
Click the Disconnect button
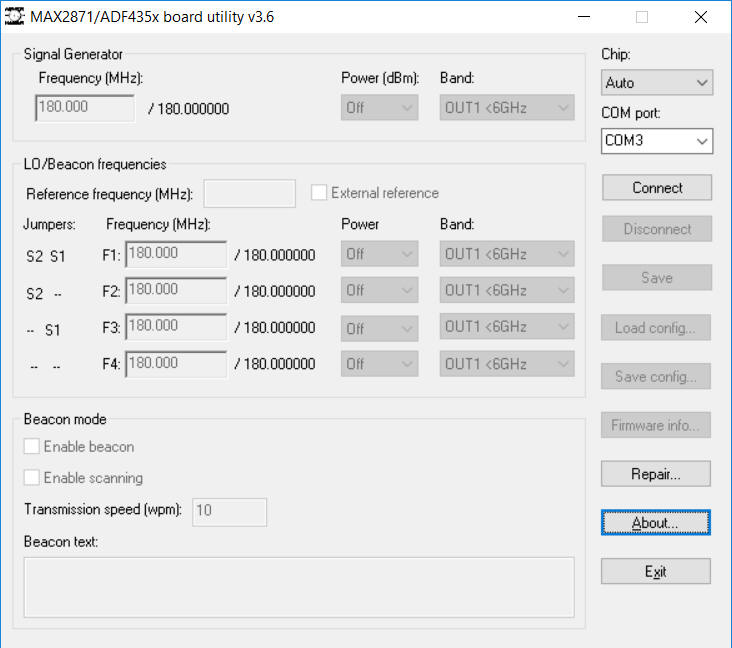[x=657, y=229]
